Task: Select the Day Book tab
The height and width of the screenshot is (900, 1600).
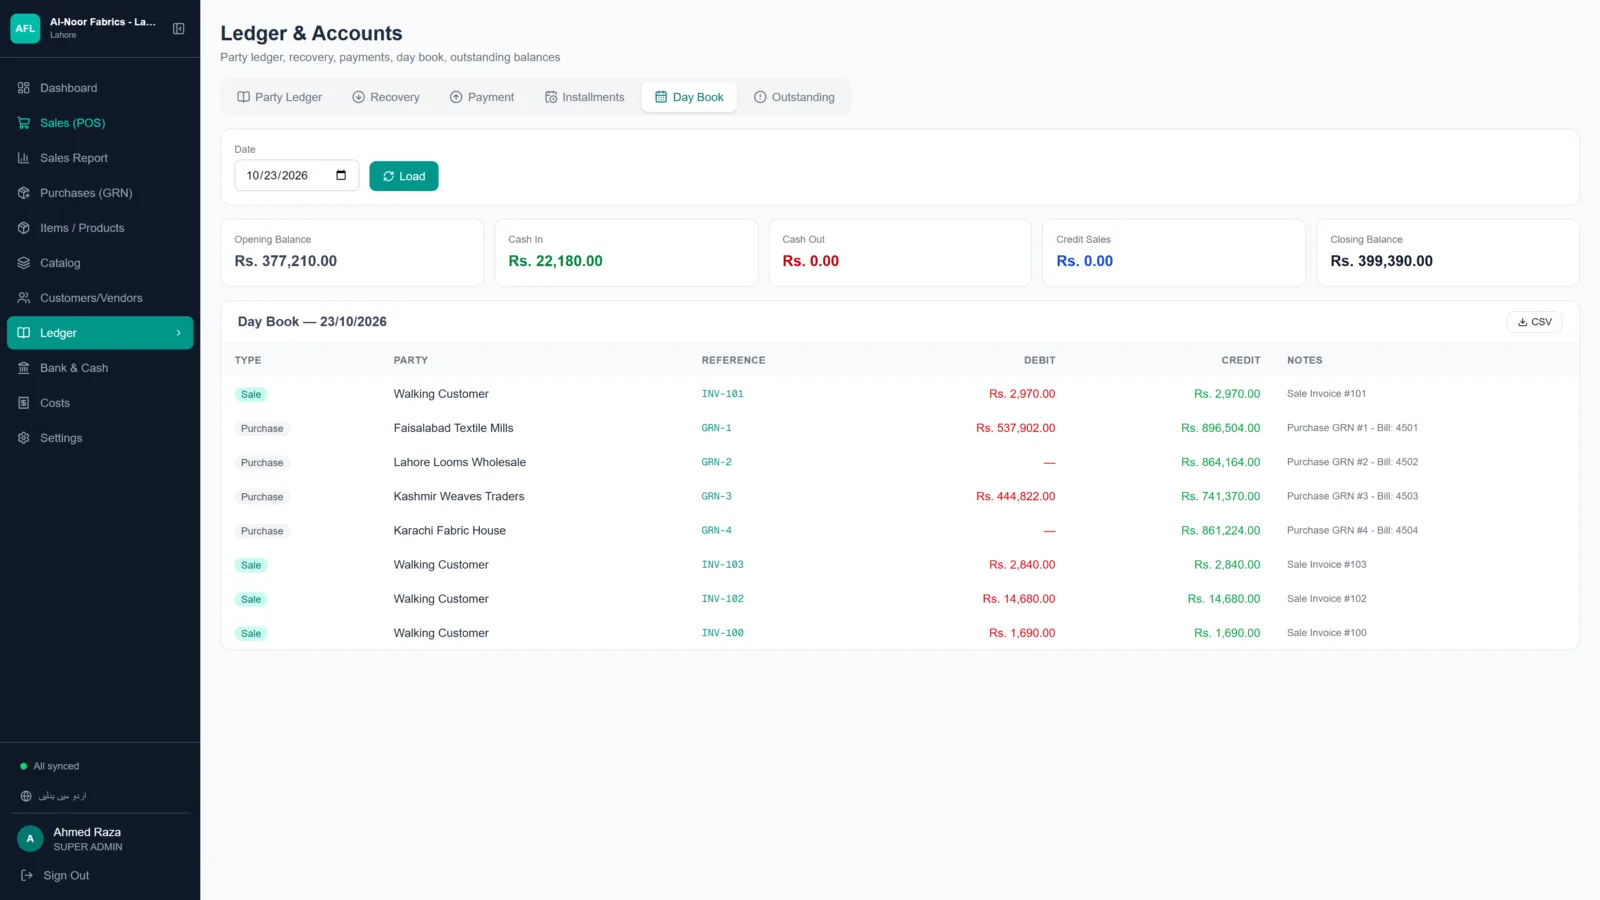Action: 689,97
